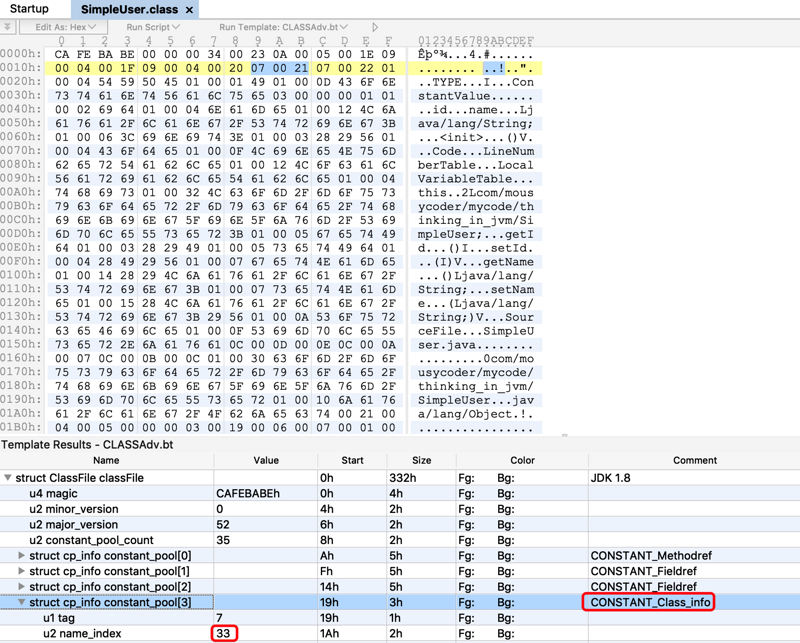Image resolution: width=800 pixels, height=643 pixels.
Task: Click the value 52 of major_version
Action: tap(223, 525)
